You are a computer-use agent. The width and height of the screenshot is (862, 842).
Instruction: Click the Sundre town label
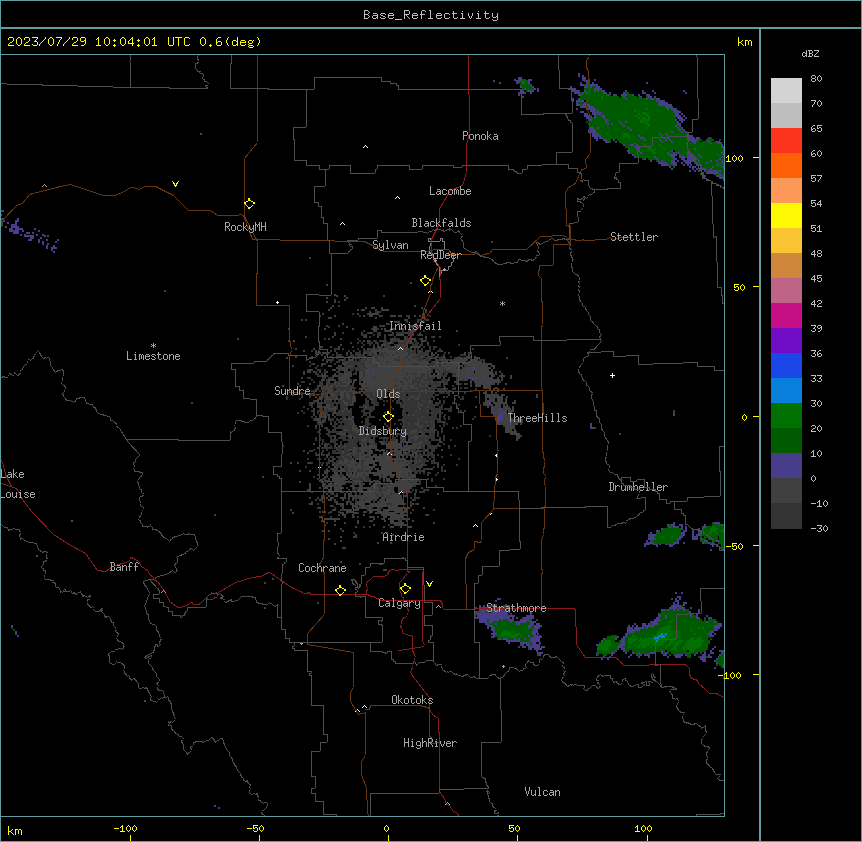point(292,391)
